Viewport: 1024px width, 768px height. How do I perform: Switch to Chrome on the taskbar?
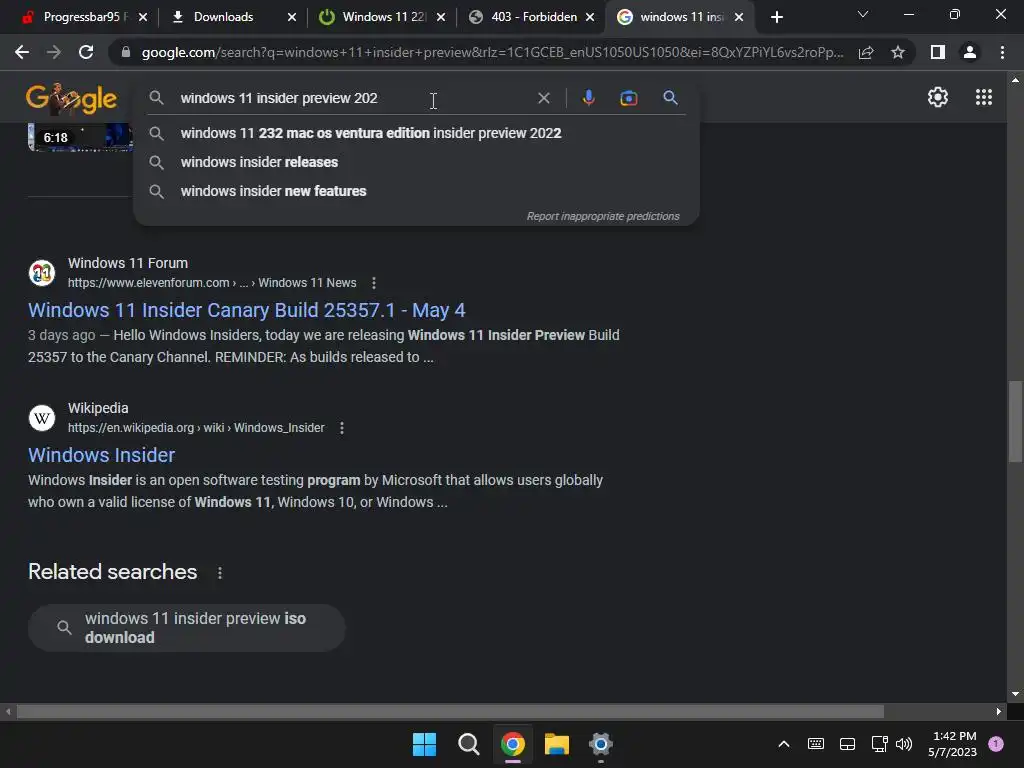[513, 744]
